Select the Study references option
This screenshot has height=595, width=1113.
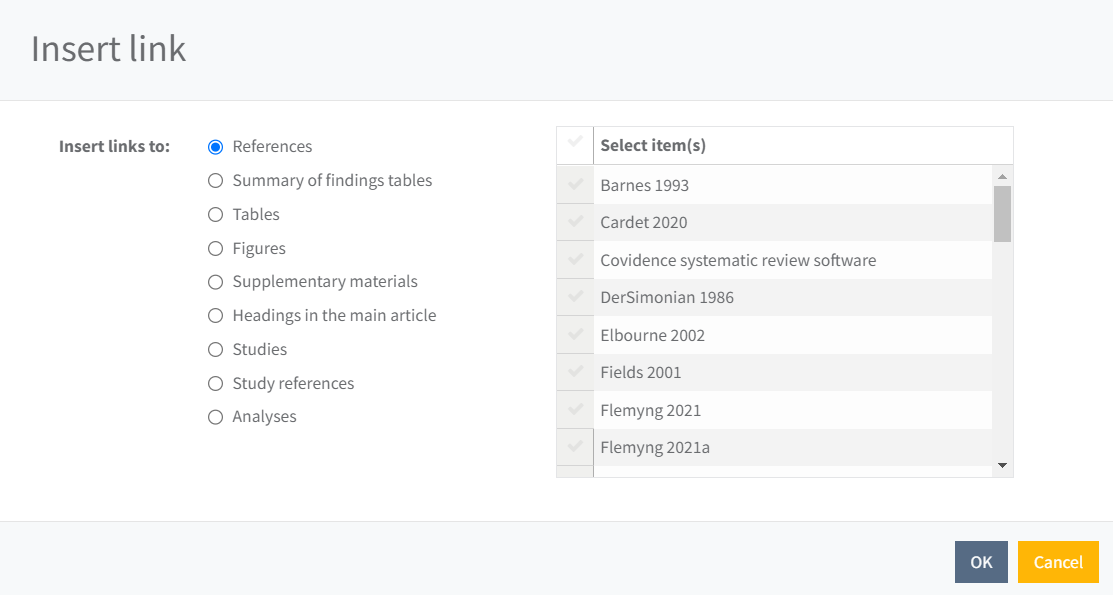click(215, 383)
